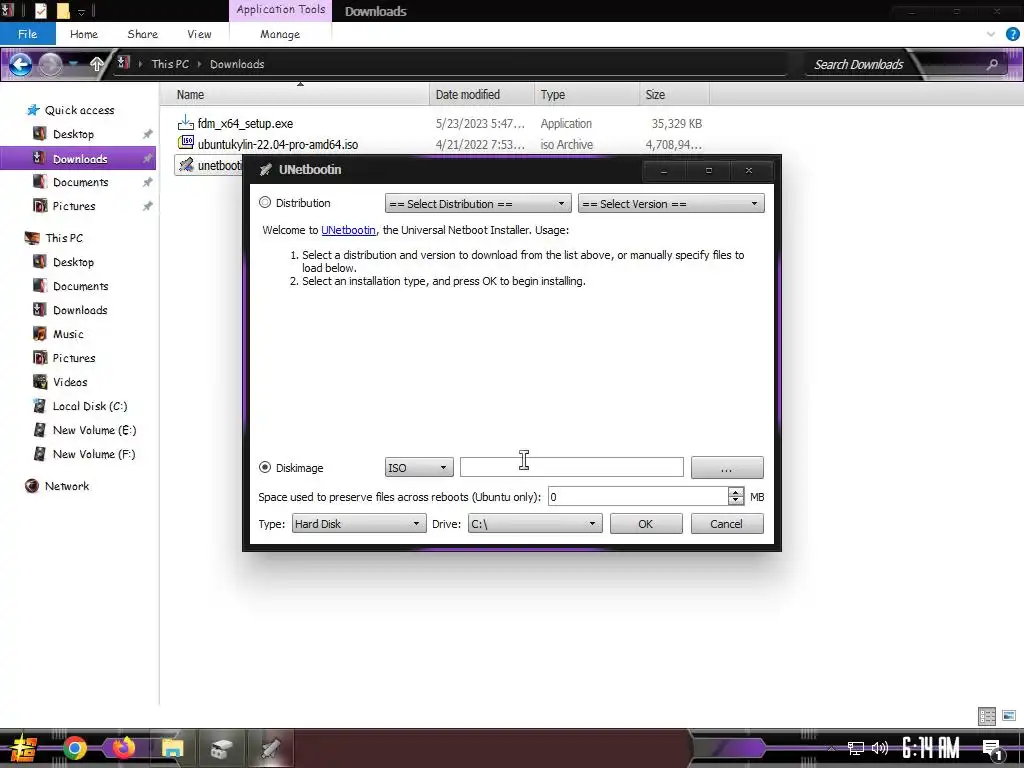1024x768 pixels.
Task: Launch Google Chrome from taskbar
Action: click(74, 748)
